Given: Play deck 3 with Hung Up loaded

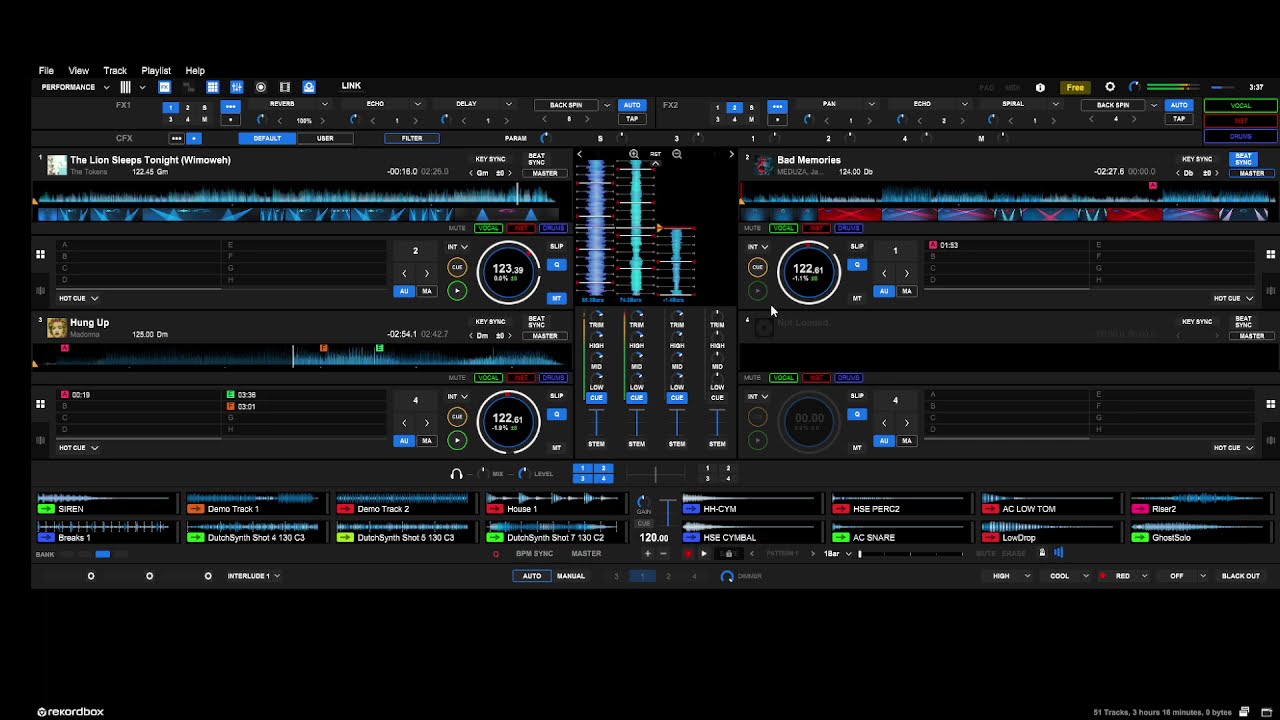Looking at the screenshot, I should [457, 440].
